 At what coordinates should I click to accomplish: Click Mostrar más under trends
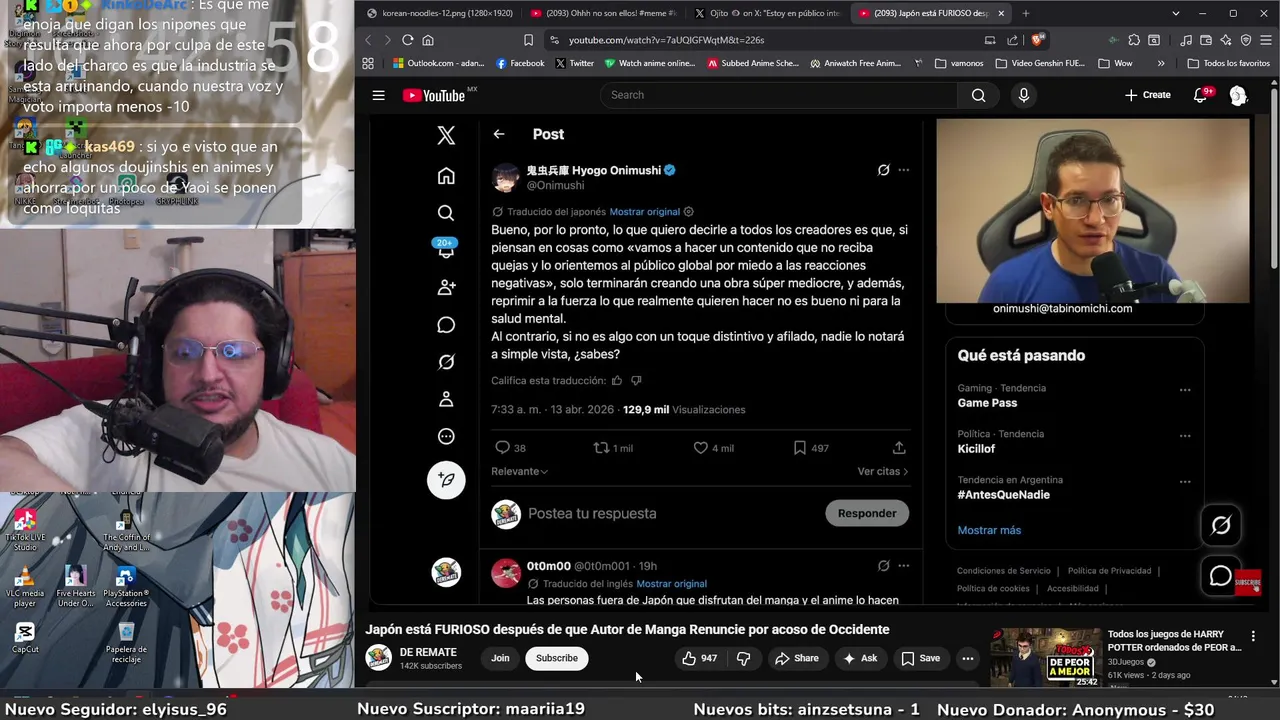(989, 530)
